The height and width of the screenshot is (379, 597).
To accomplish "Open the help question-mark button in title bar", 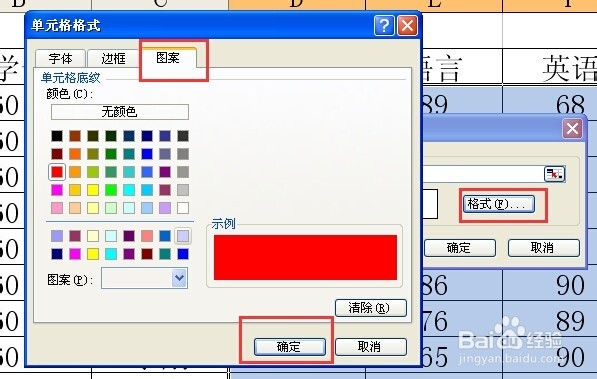I will pyautogui.click(x=384, y=26).
